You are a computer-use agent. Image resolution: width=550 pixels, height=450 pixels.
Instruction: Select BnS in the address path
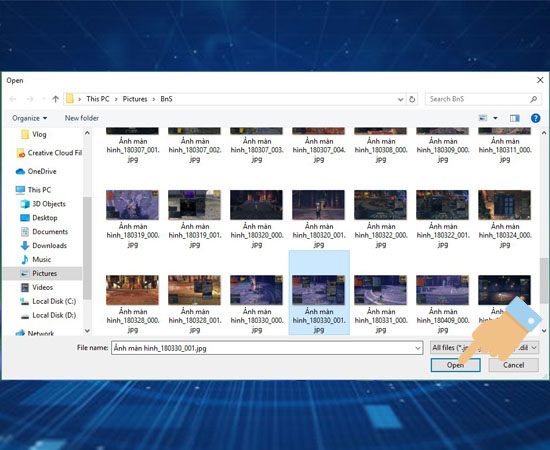click(166, 99)
